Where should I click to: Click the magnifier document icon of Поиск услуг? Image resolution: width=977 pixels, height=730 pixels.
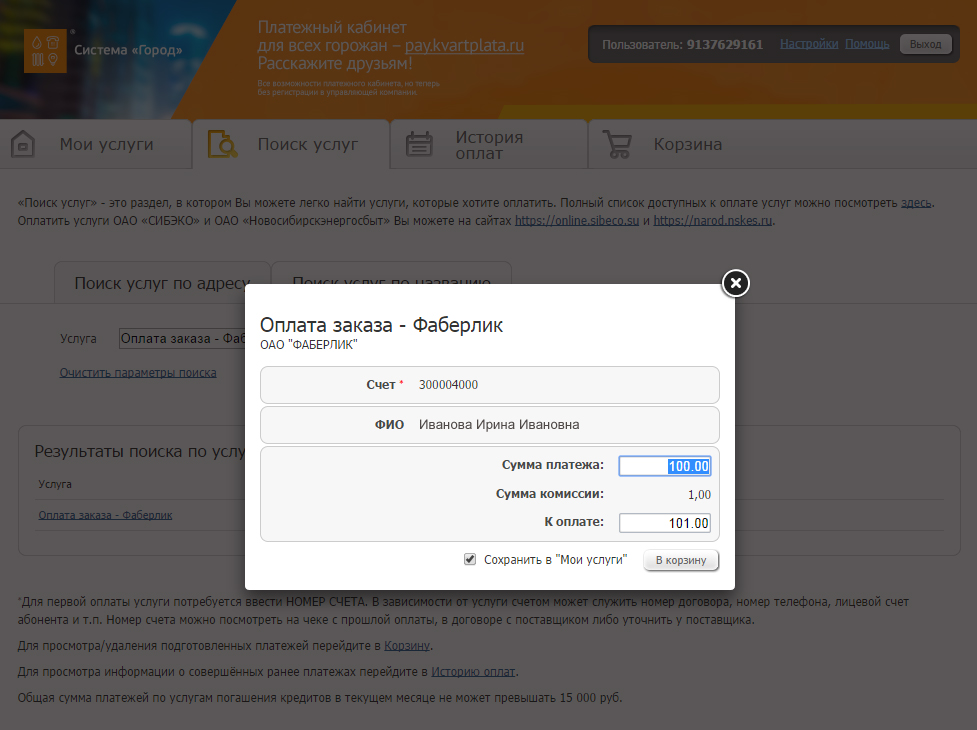(222, 144)
